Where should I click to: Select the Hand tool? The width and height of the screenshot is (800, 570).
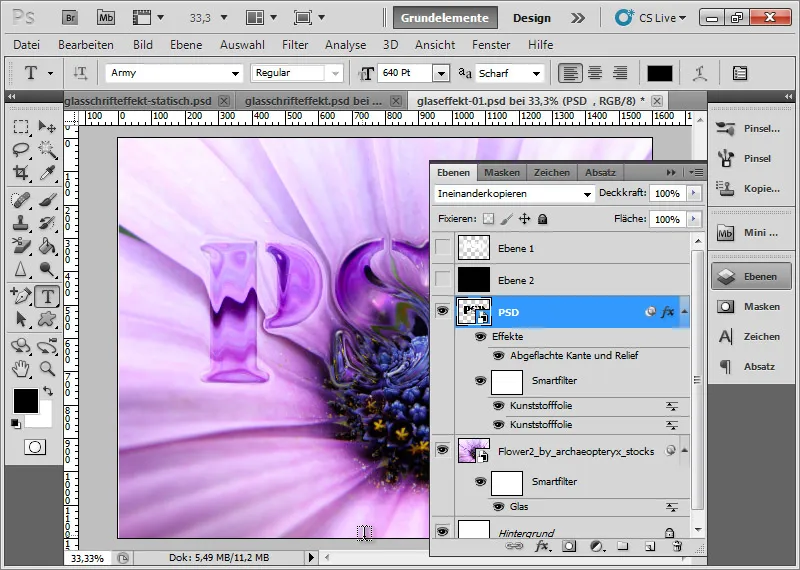coord(21,368)
